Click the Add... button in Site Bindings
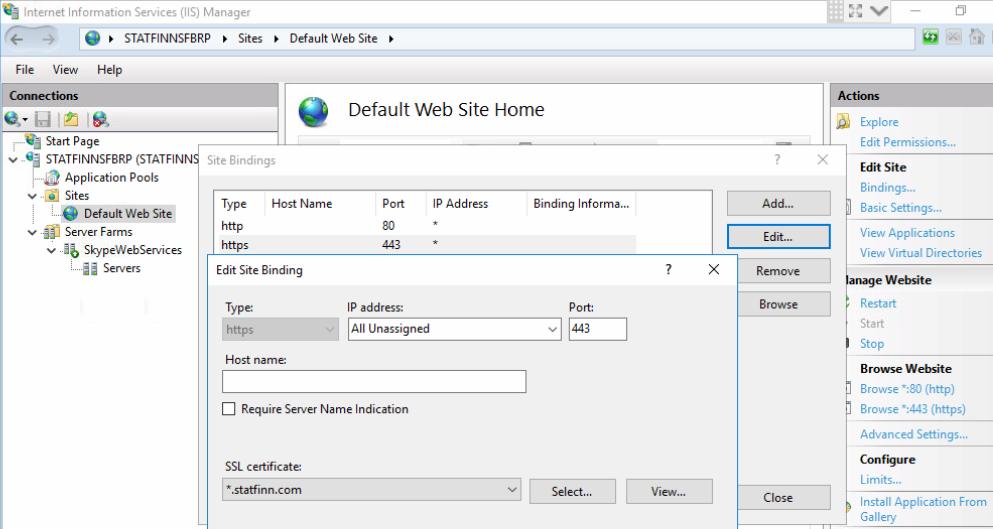This screenshot has height=529, width=993. point(778,203)
